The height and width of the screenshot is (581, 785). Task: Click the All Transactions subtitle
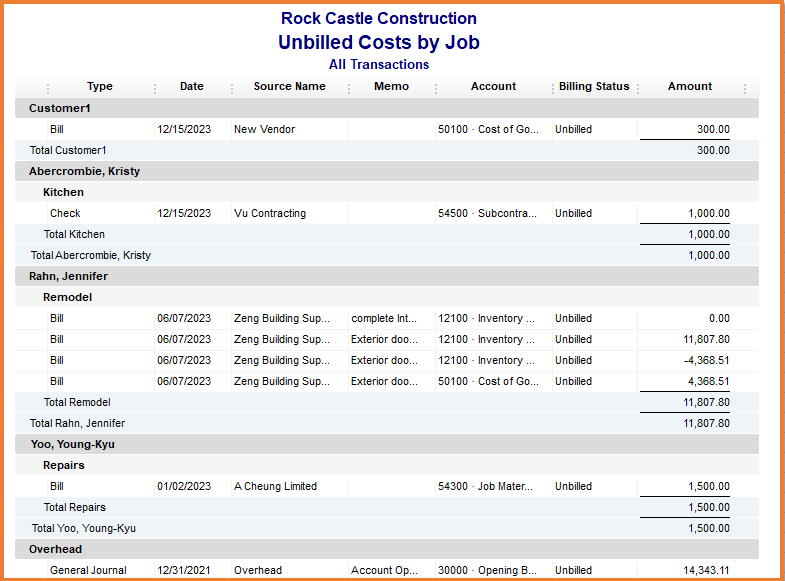(x=379, y=65)
